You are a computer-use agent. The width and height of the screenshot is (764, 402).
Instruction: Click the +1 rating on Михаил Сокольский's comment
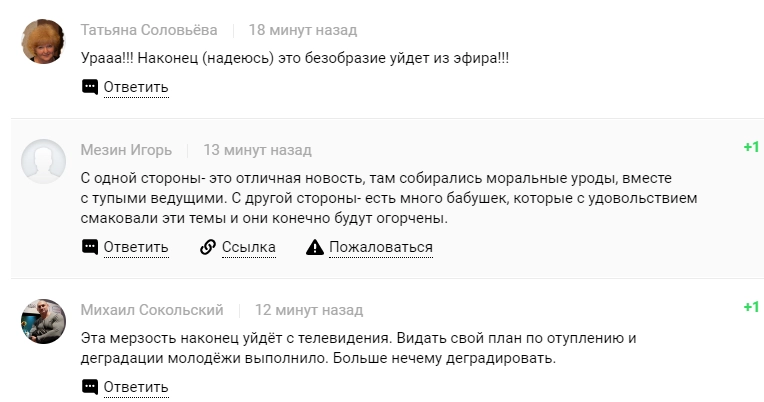click(x=751, y=308)
